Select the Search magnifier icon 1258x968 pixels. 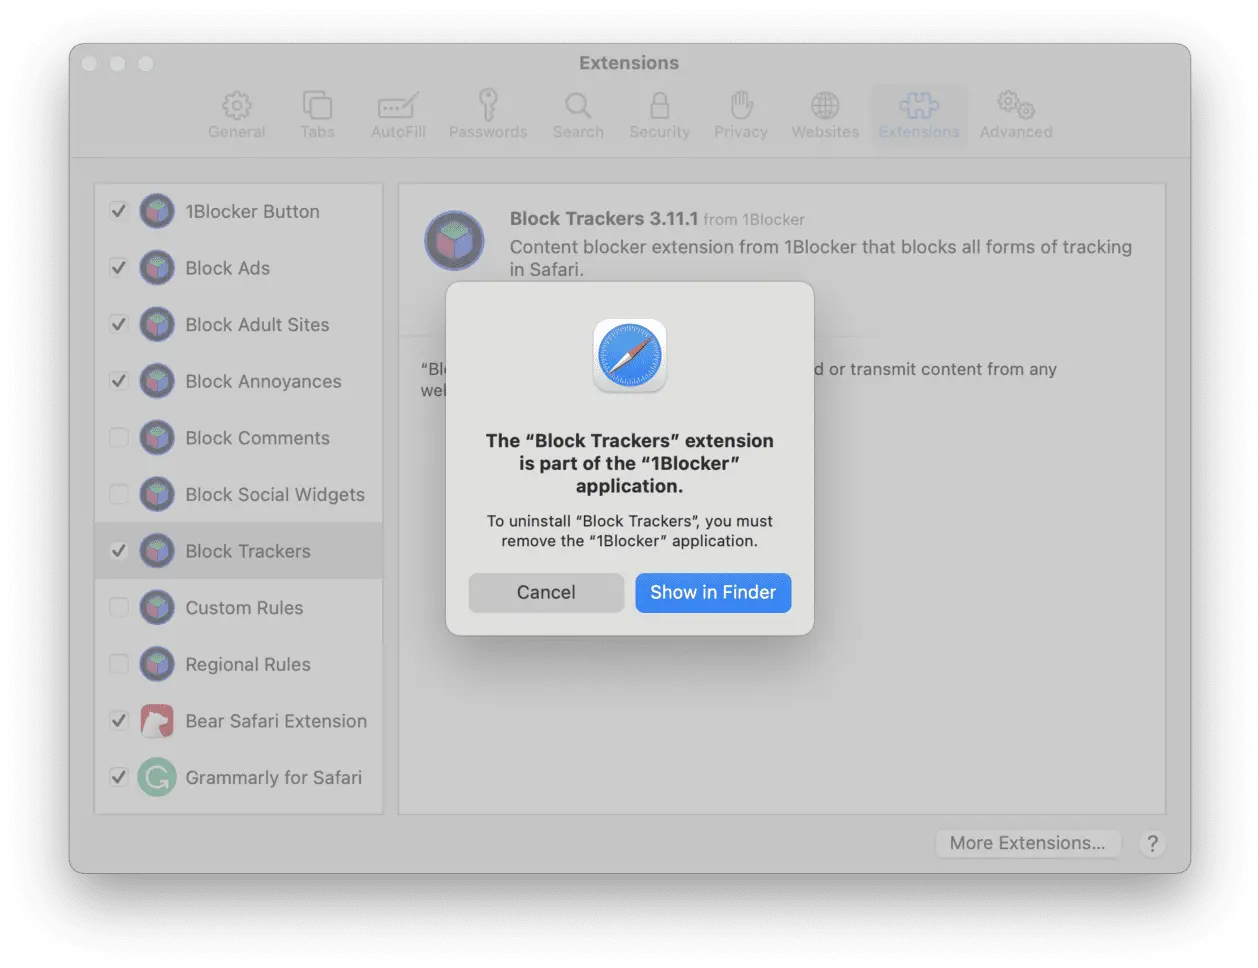point(578,106)
